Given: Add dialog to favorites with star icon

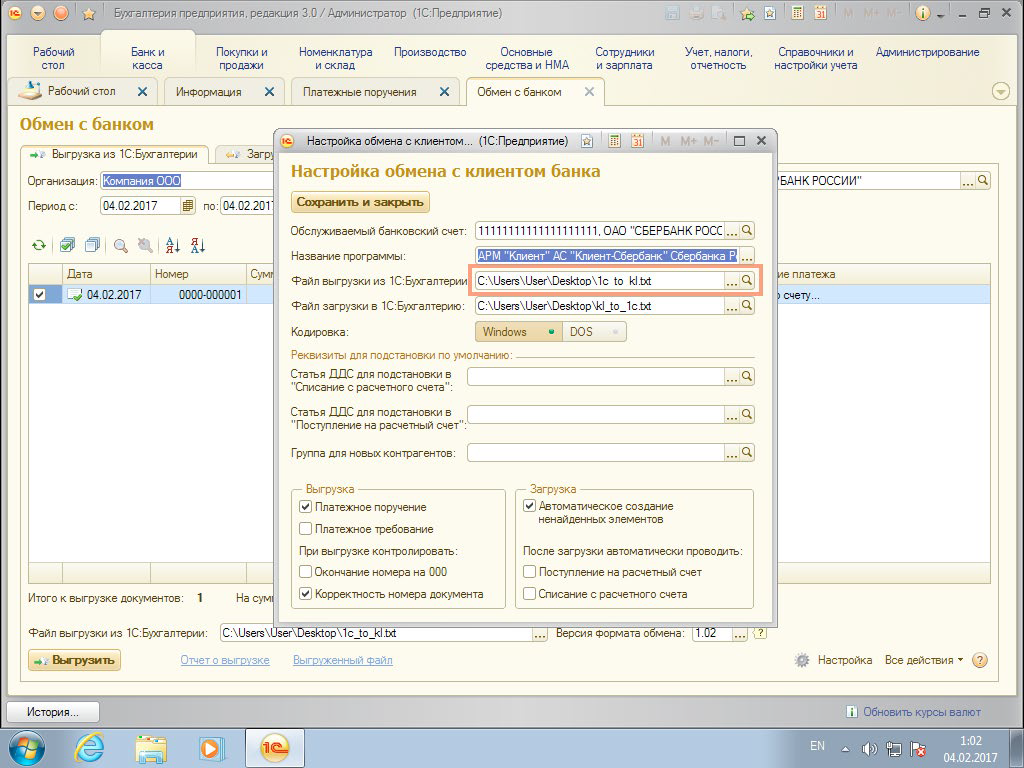Looking at the screenshot, I should 588,141.
